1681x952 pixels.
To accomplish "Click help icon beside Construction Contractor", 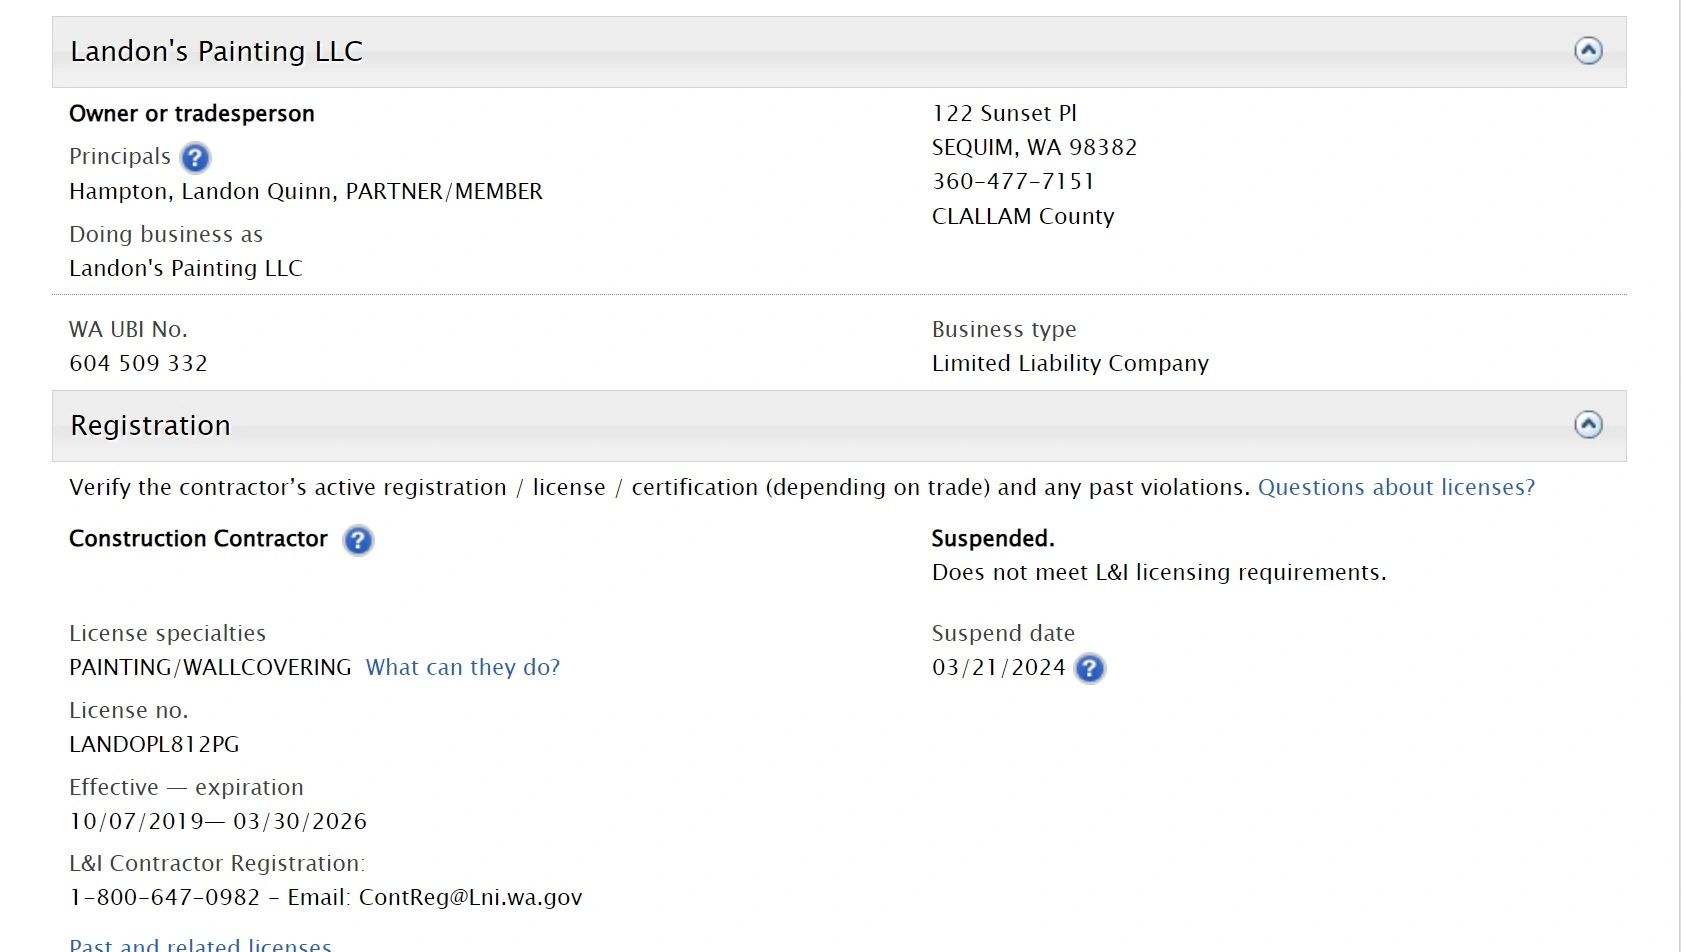I will point(358,540).
